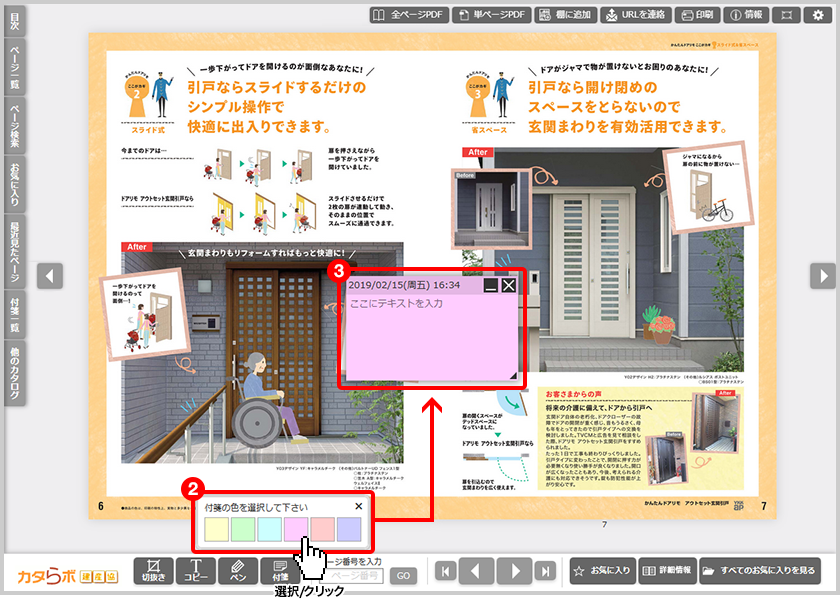Toggle fullscreen view icon
This screenshot has height=605, width=840.
point(788,15)
